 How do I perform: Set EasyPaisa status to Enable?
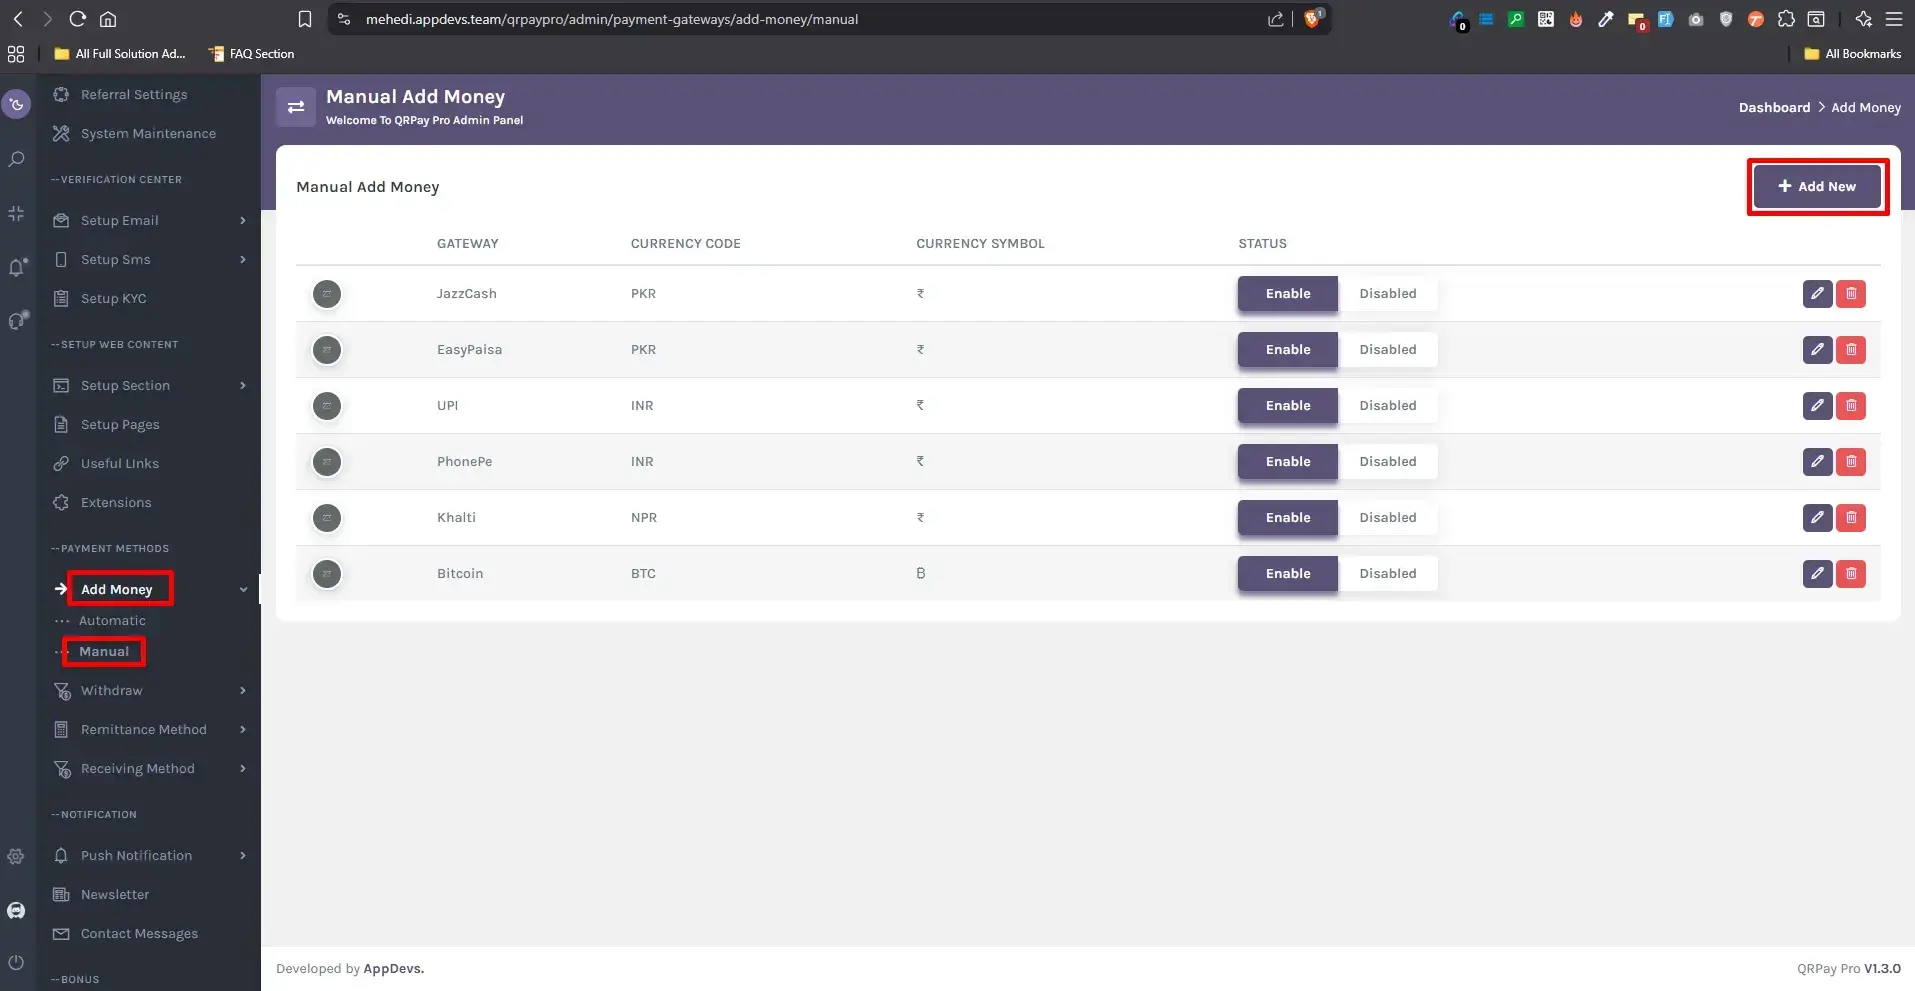coord(1288,350)
